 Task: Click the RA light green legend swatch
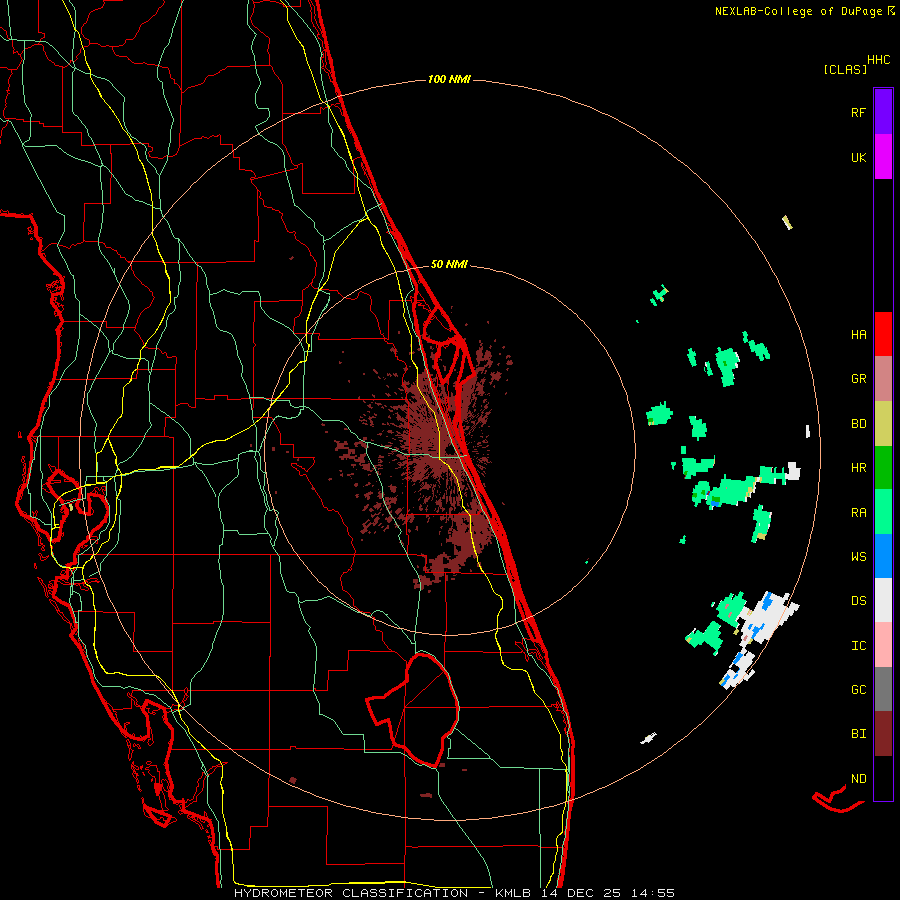(883, 512)
